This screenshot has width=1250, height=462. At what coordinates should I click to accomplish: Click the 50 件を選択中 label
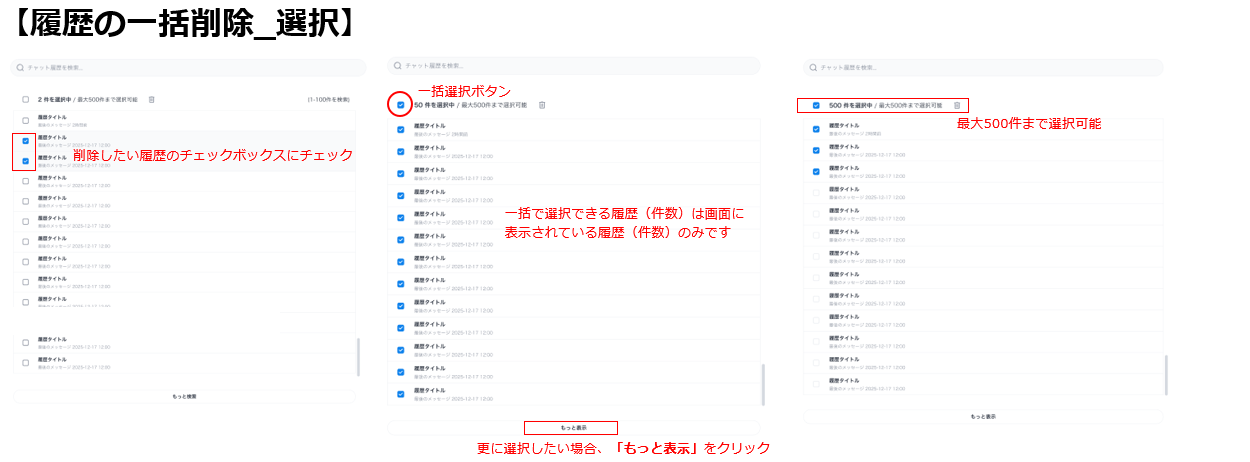click(x=433, y=105)
